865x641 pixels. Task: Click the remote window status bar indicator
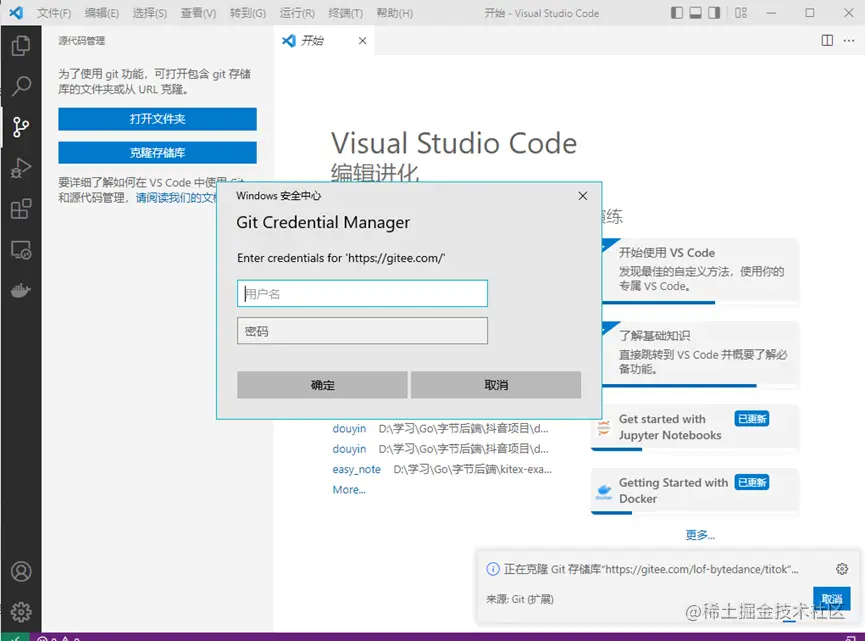point(15,637)
